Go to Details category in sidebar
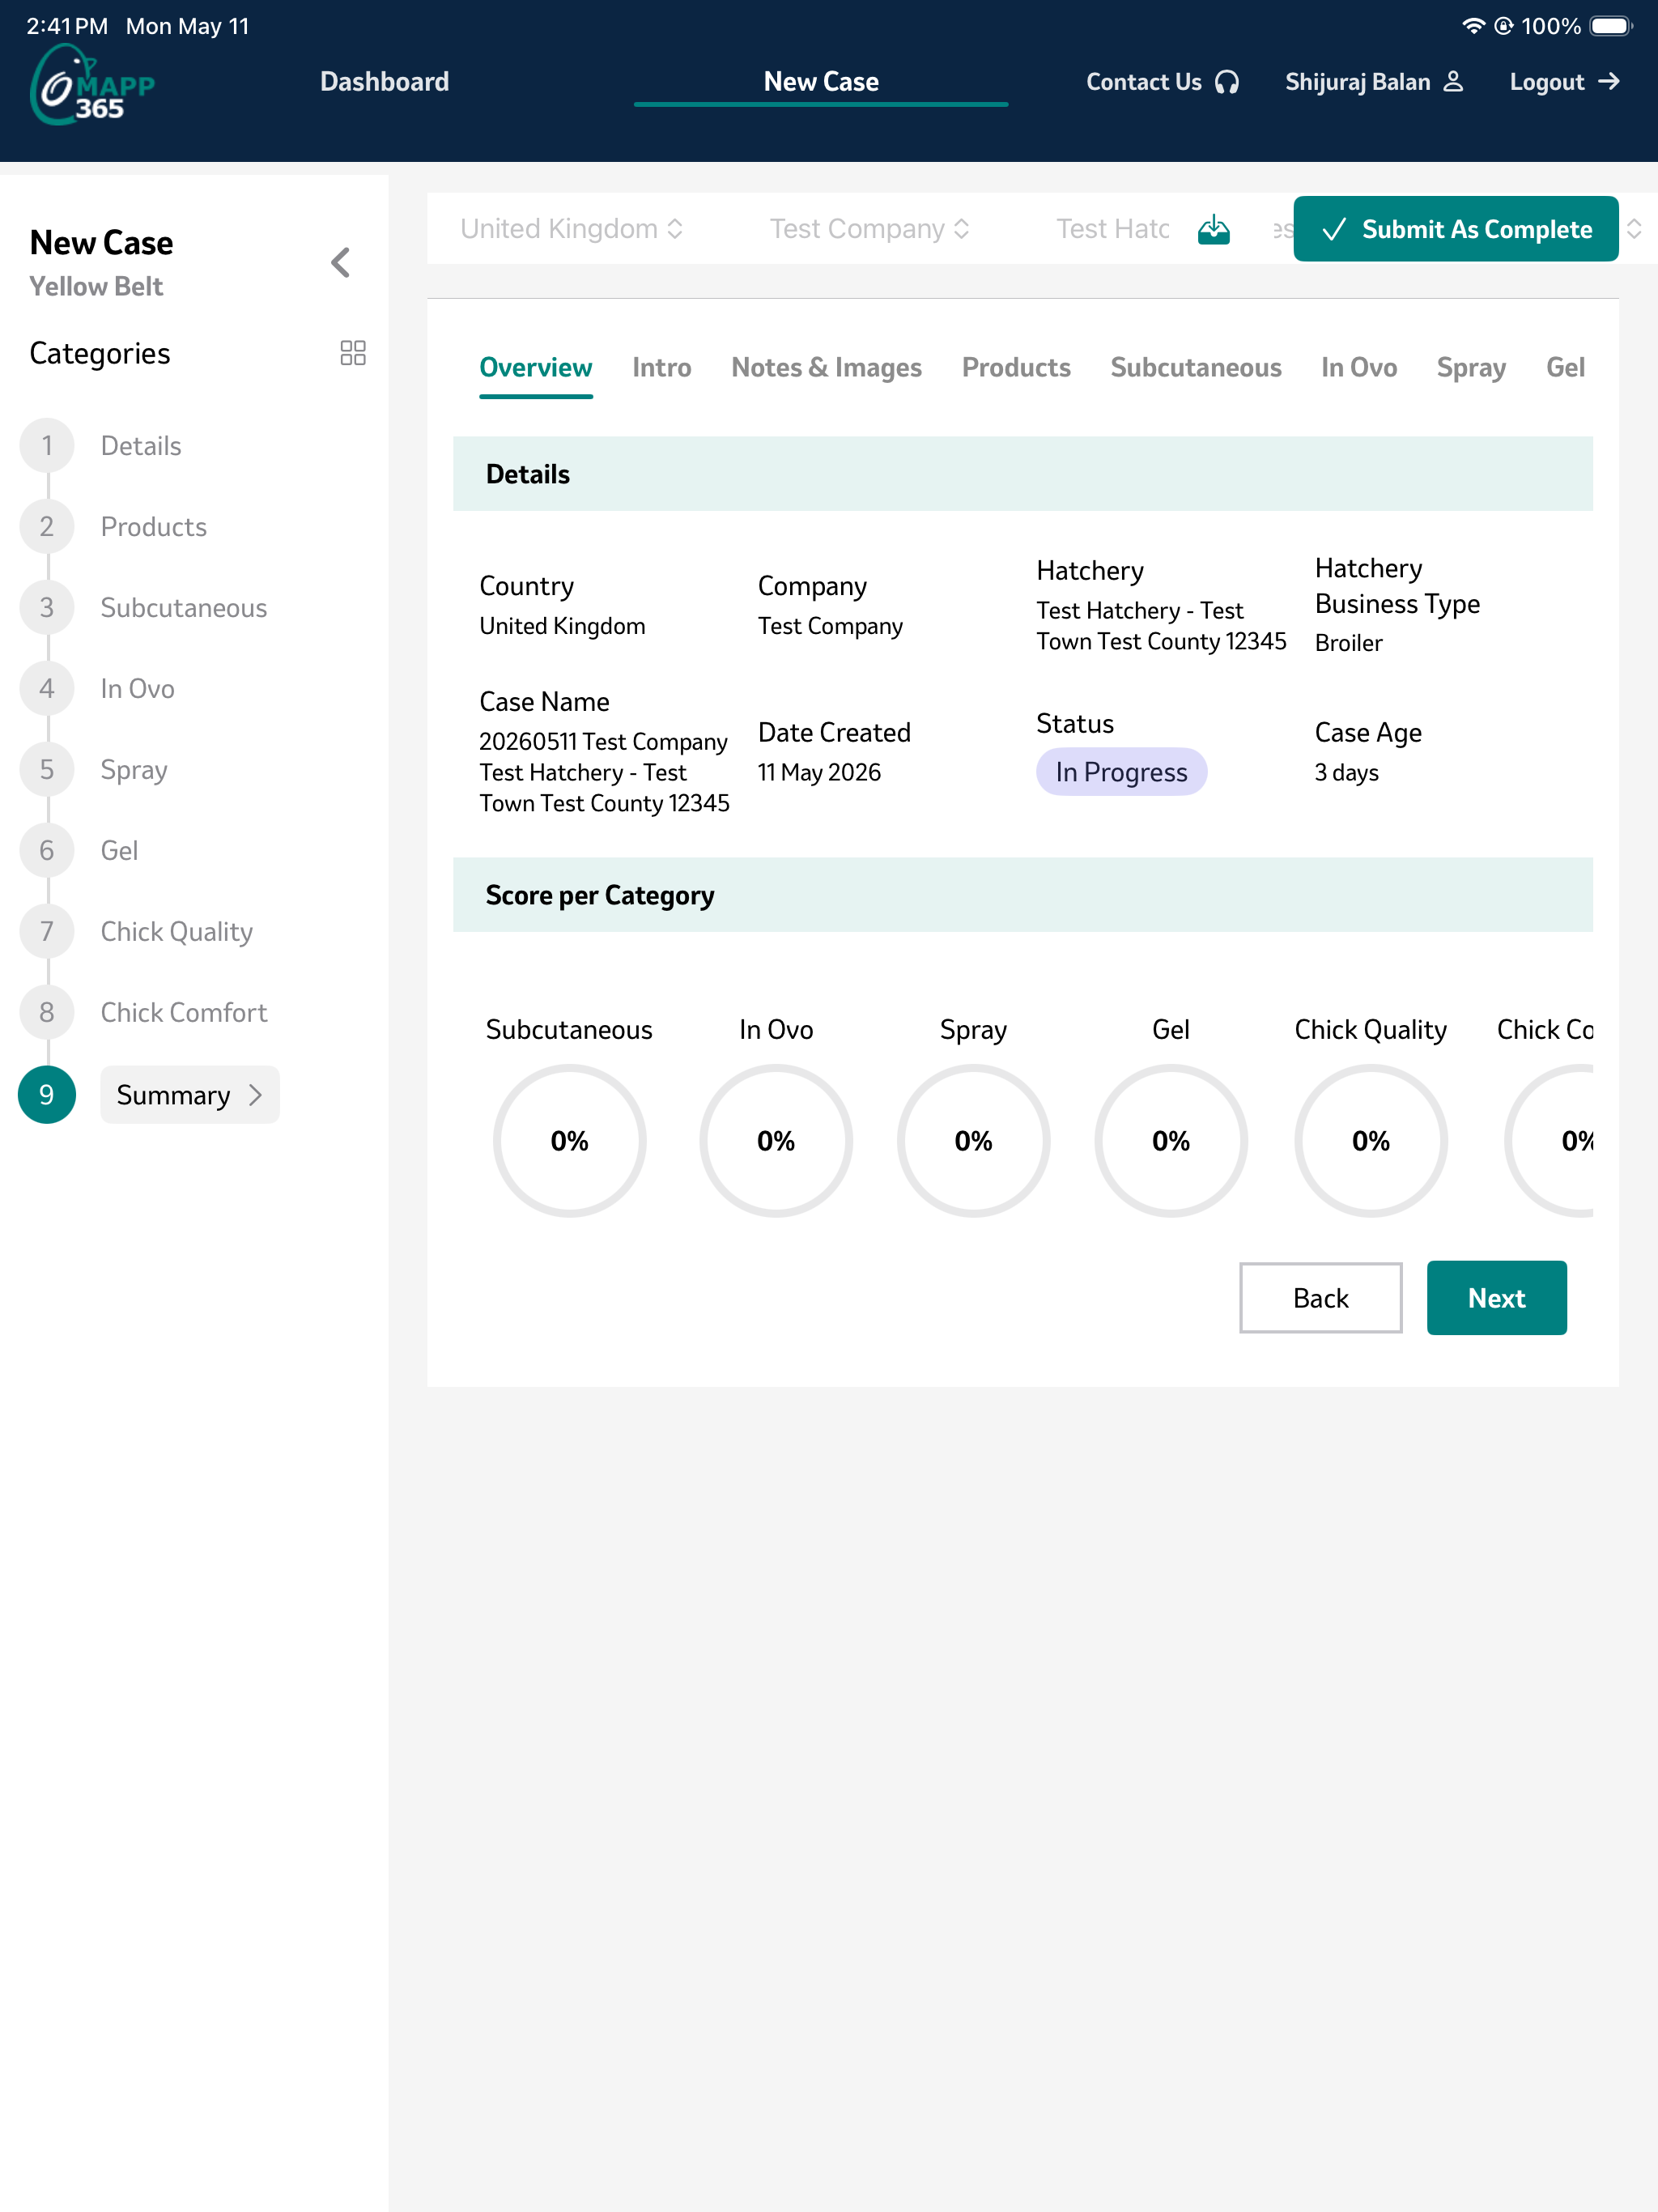This screenshot has width=1658, height=2212. tap(141, 446)
